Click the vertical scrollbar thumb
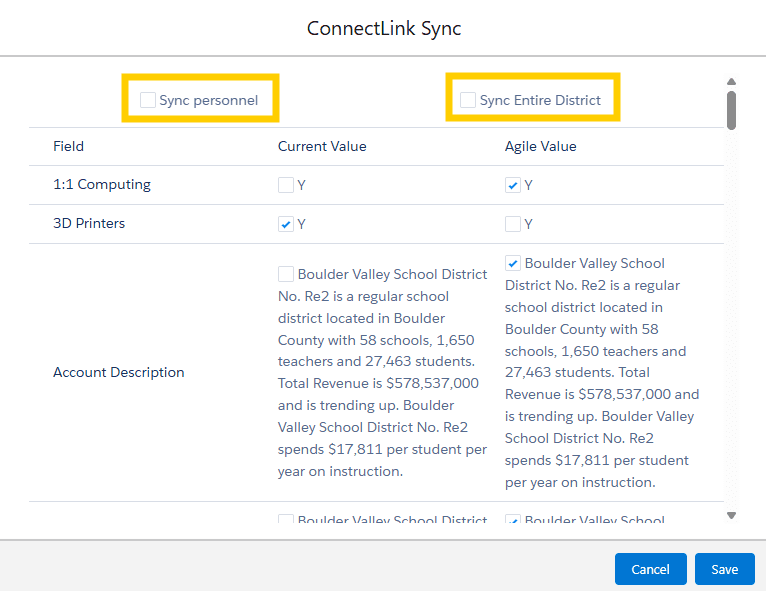Screen dimensions: 766x591 [x=731, y=110]
